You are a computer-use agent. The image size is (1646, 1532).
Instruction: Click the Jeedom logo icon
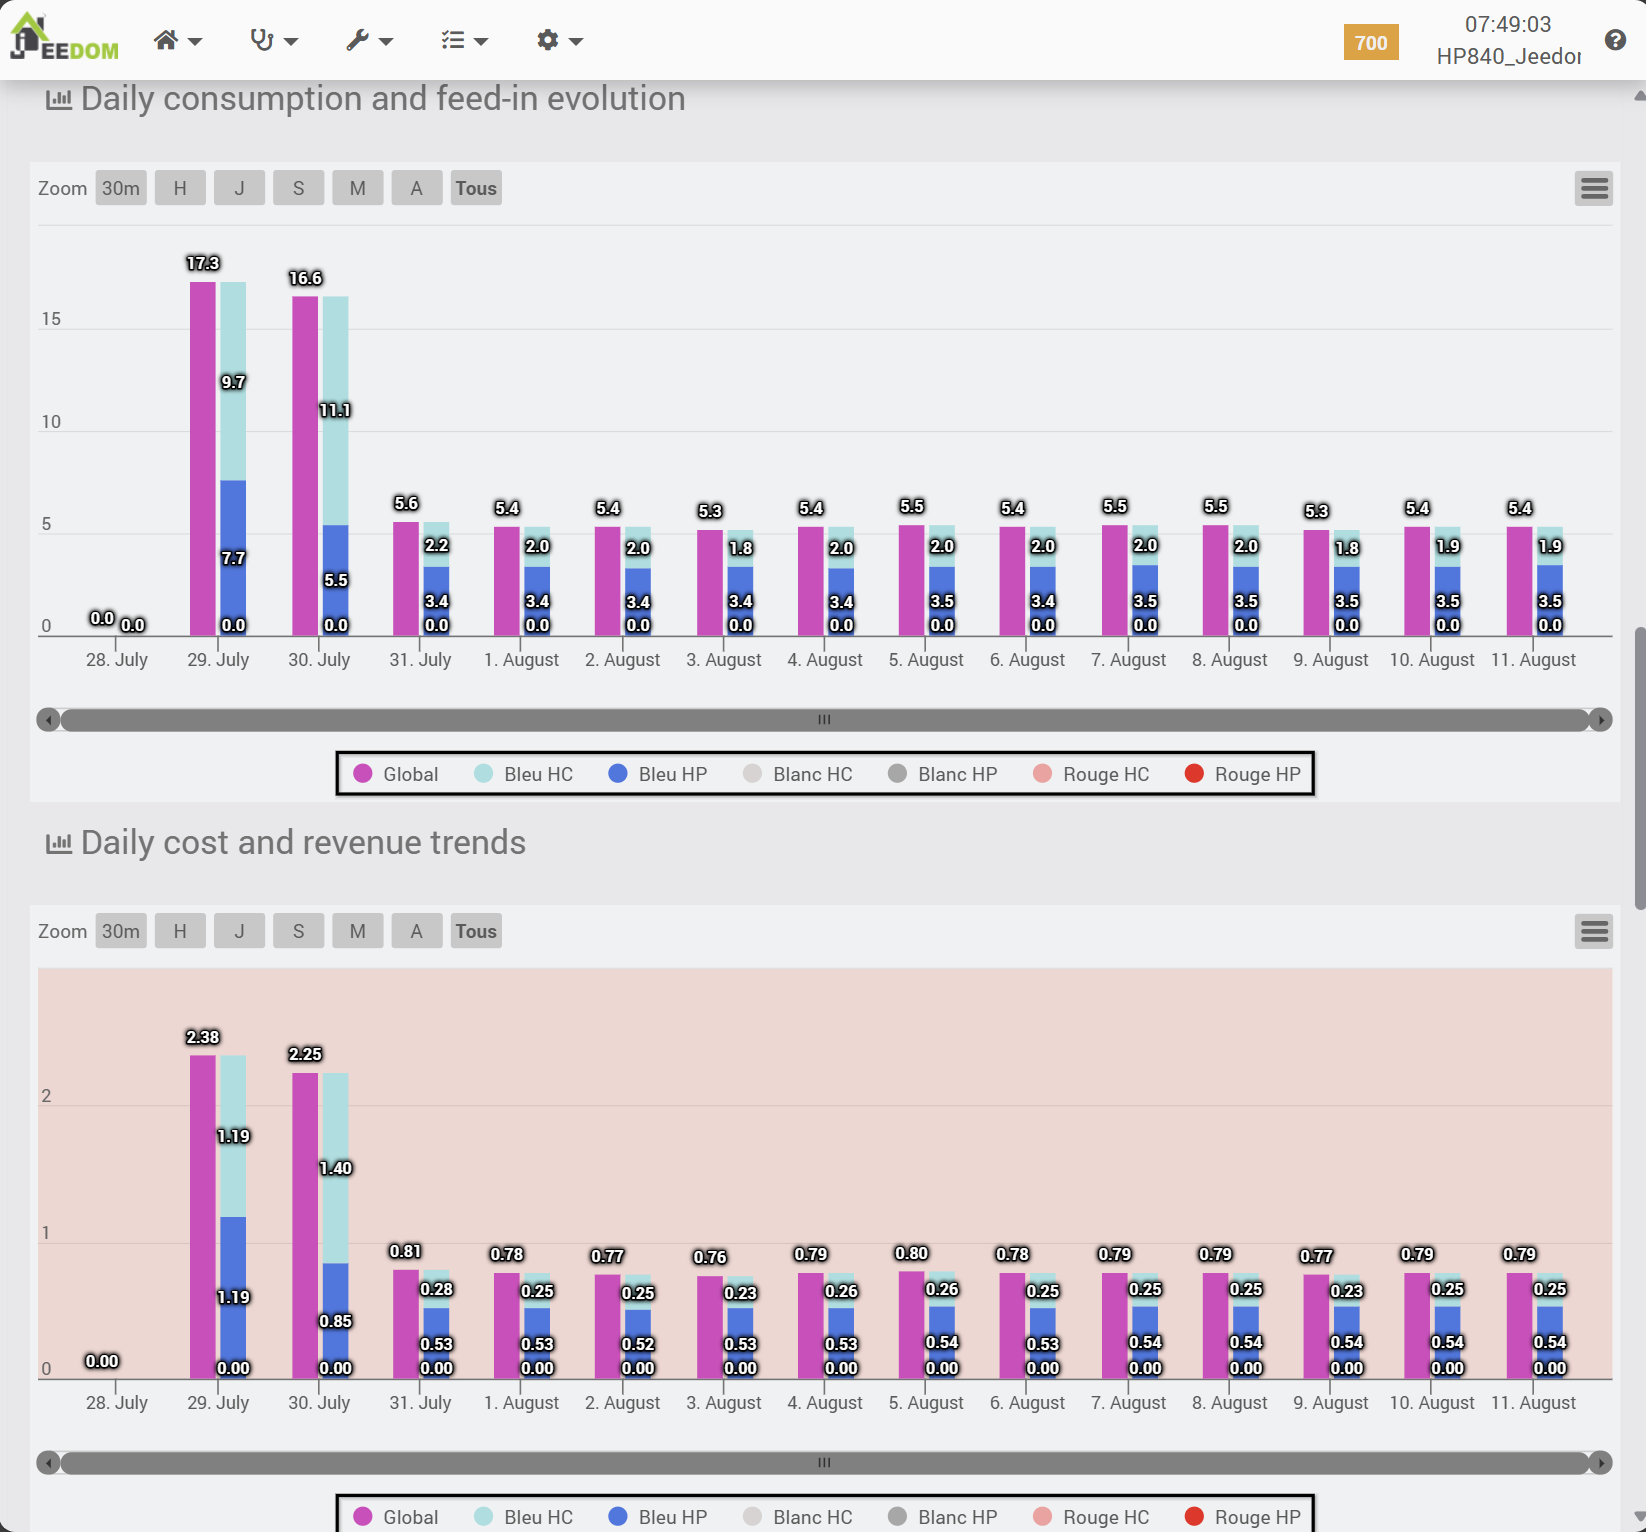coord(63,38)
